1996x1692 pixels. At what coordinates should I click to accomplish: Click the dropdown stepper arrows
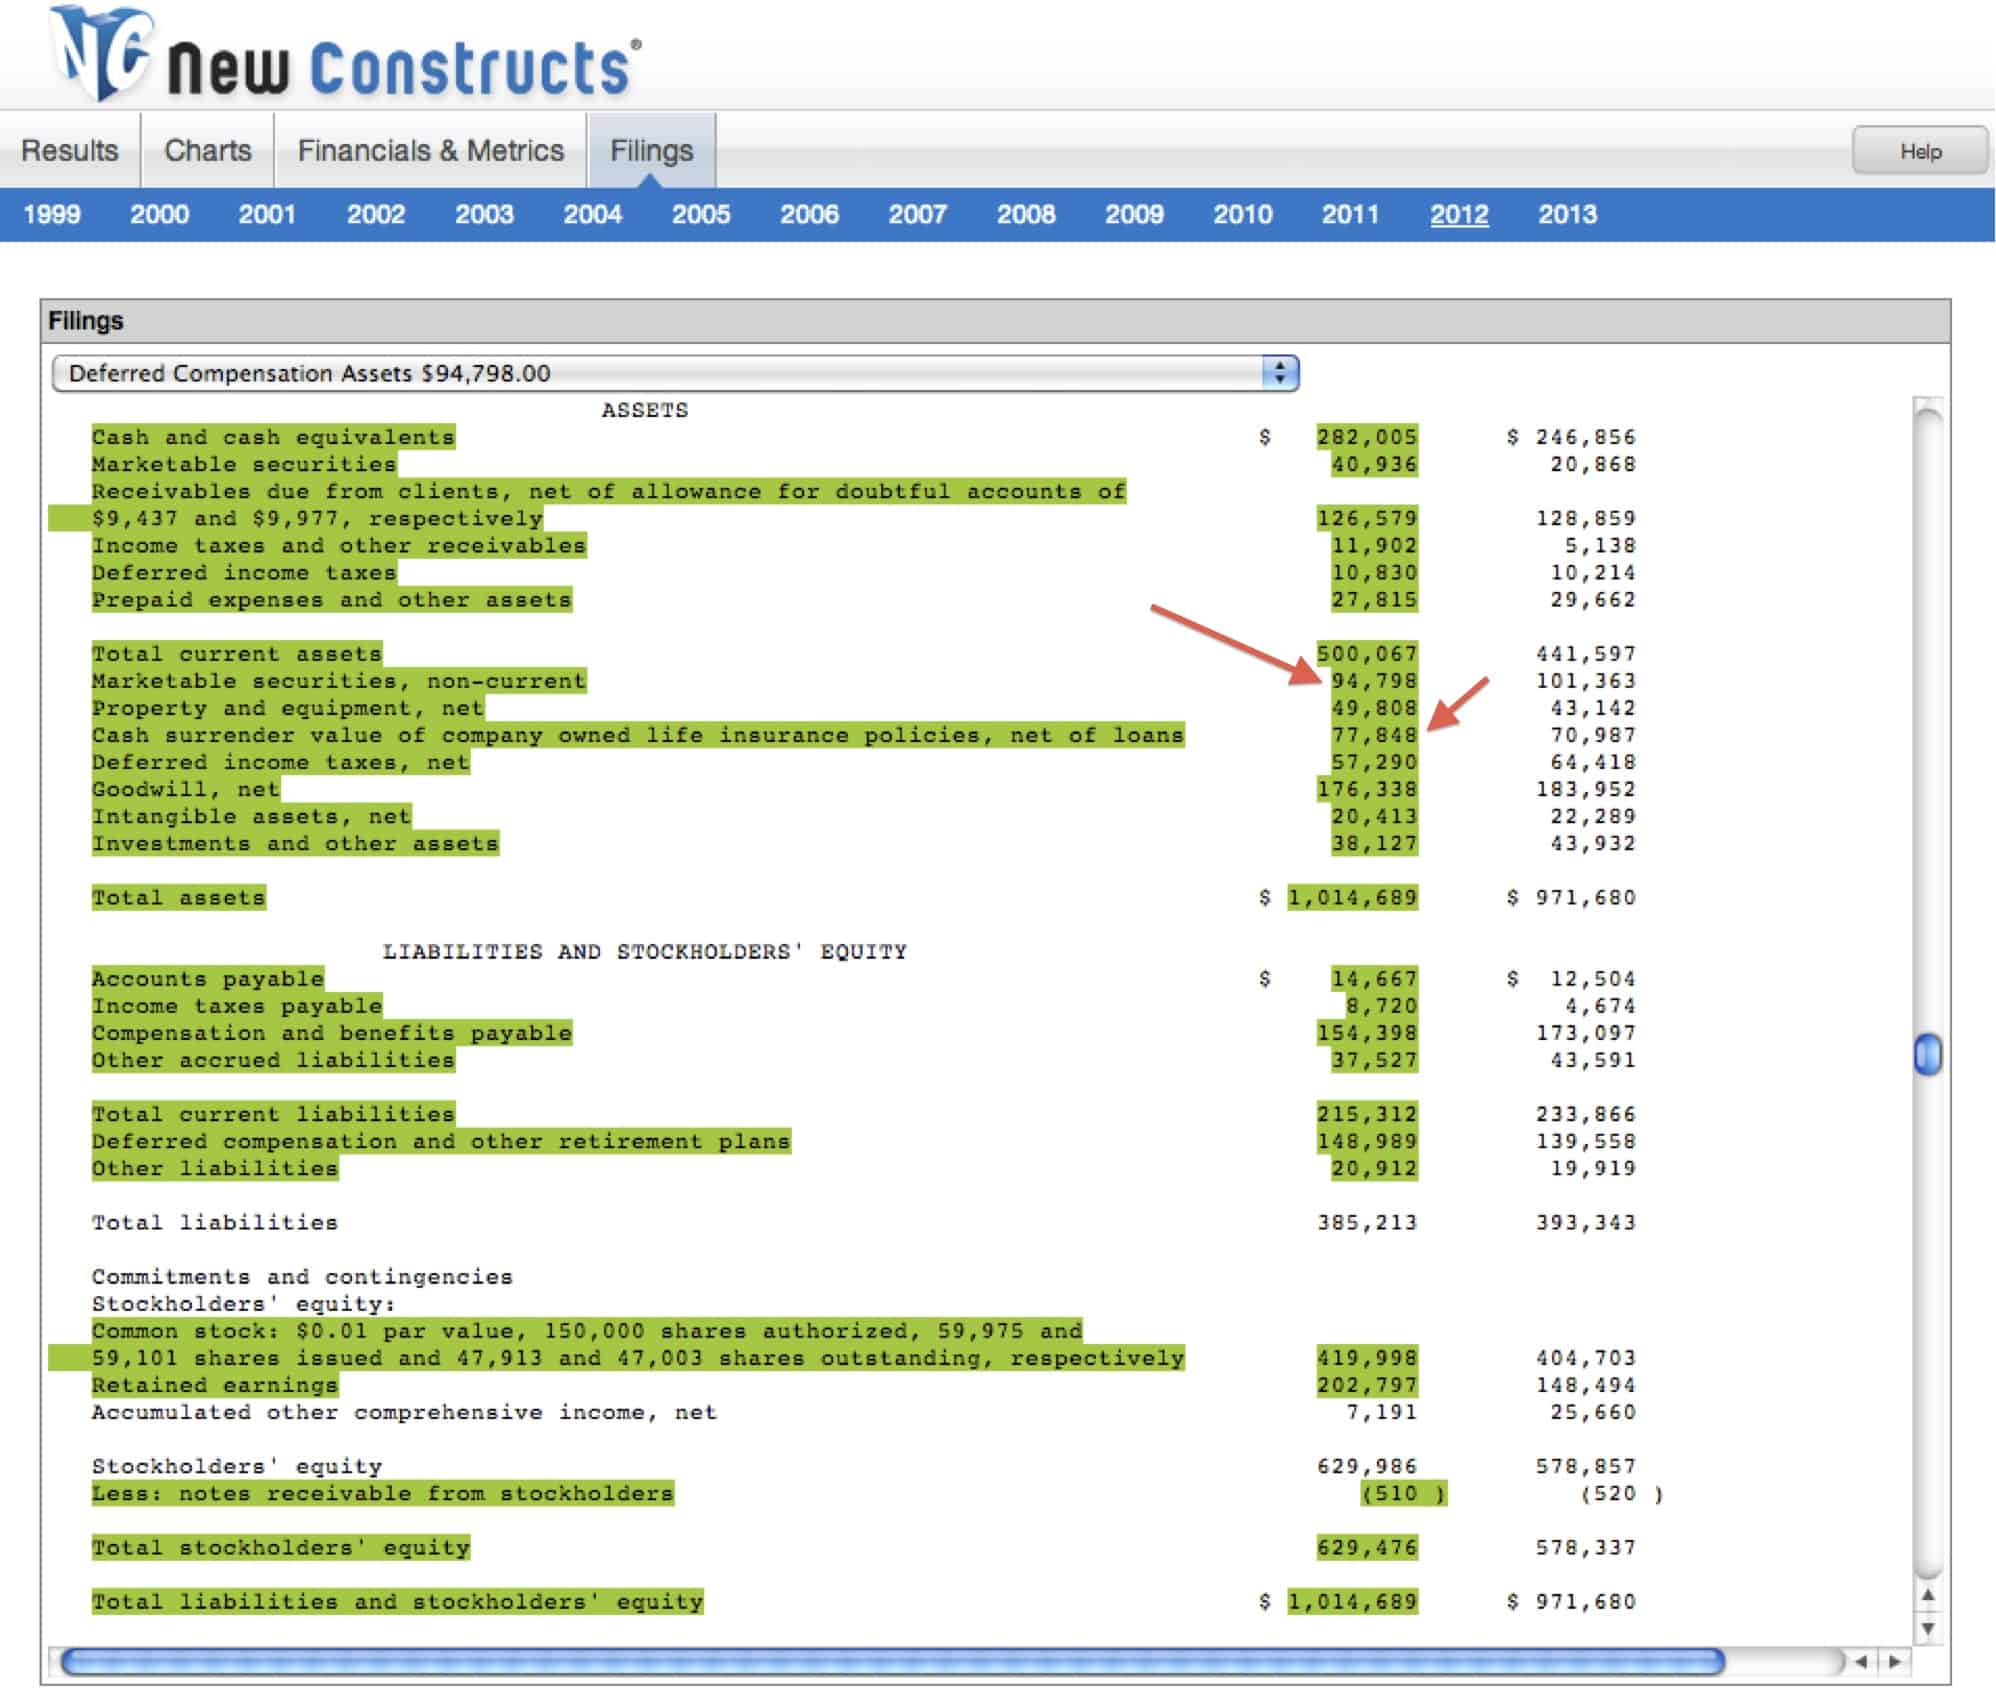pos(1280,373)
